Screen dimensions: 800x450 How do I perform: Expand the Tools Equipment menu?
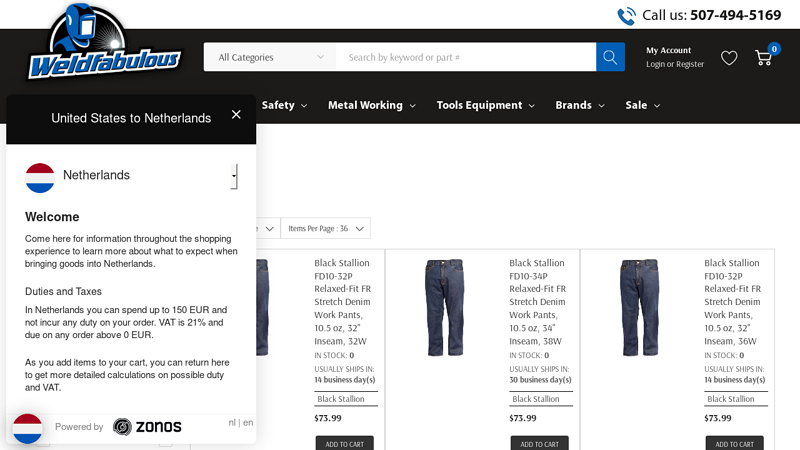point(485,105)
